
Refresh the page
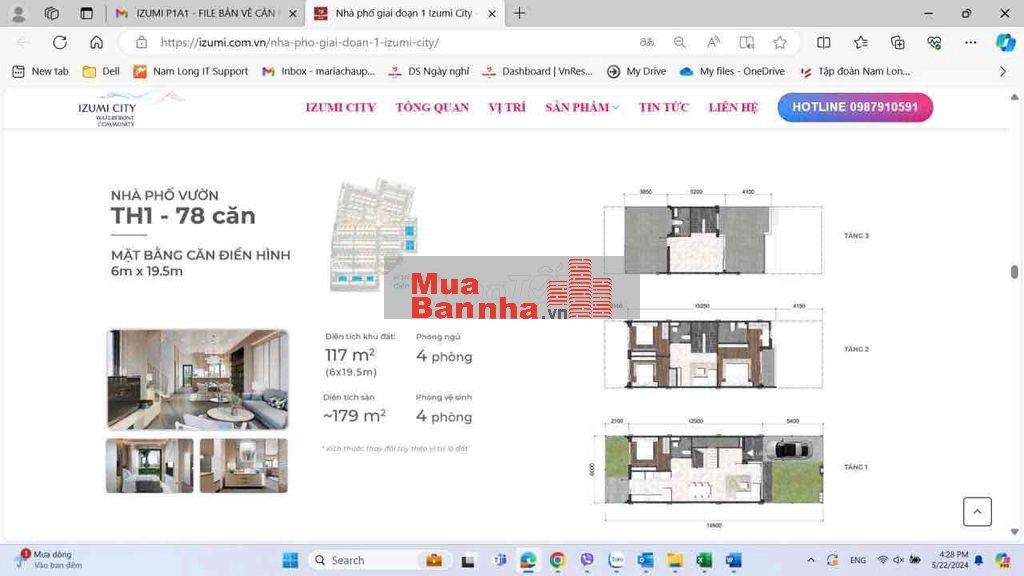coord(60,43)
